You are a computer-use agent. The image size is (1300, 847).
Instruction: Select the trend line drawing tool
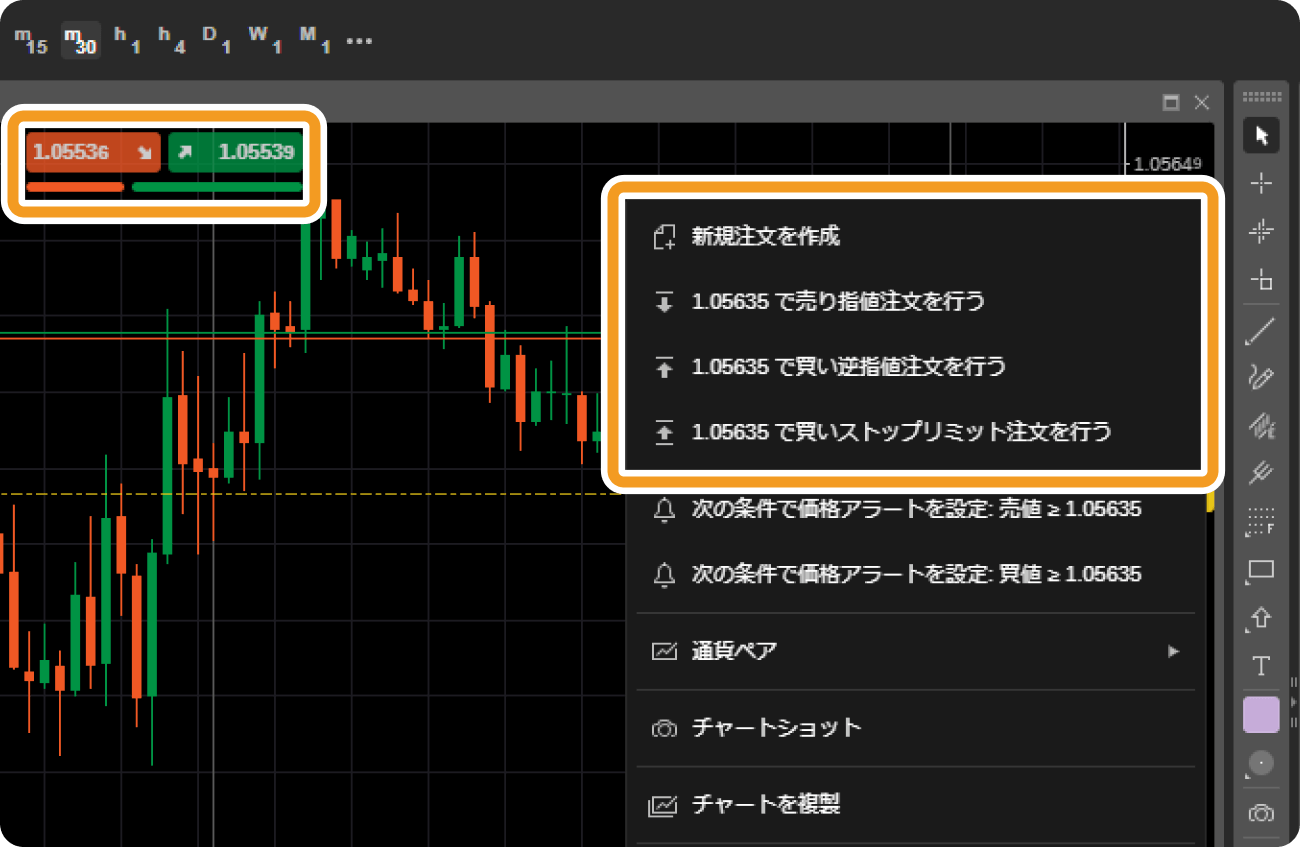1261,330
